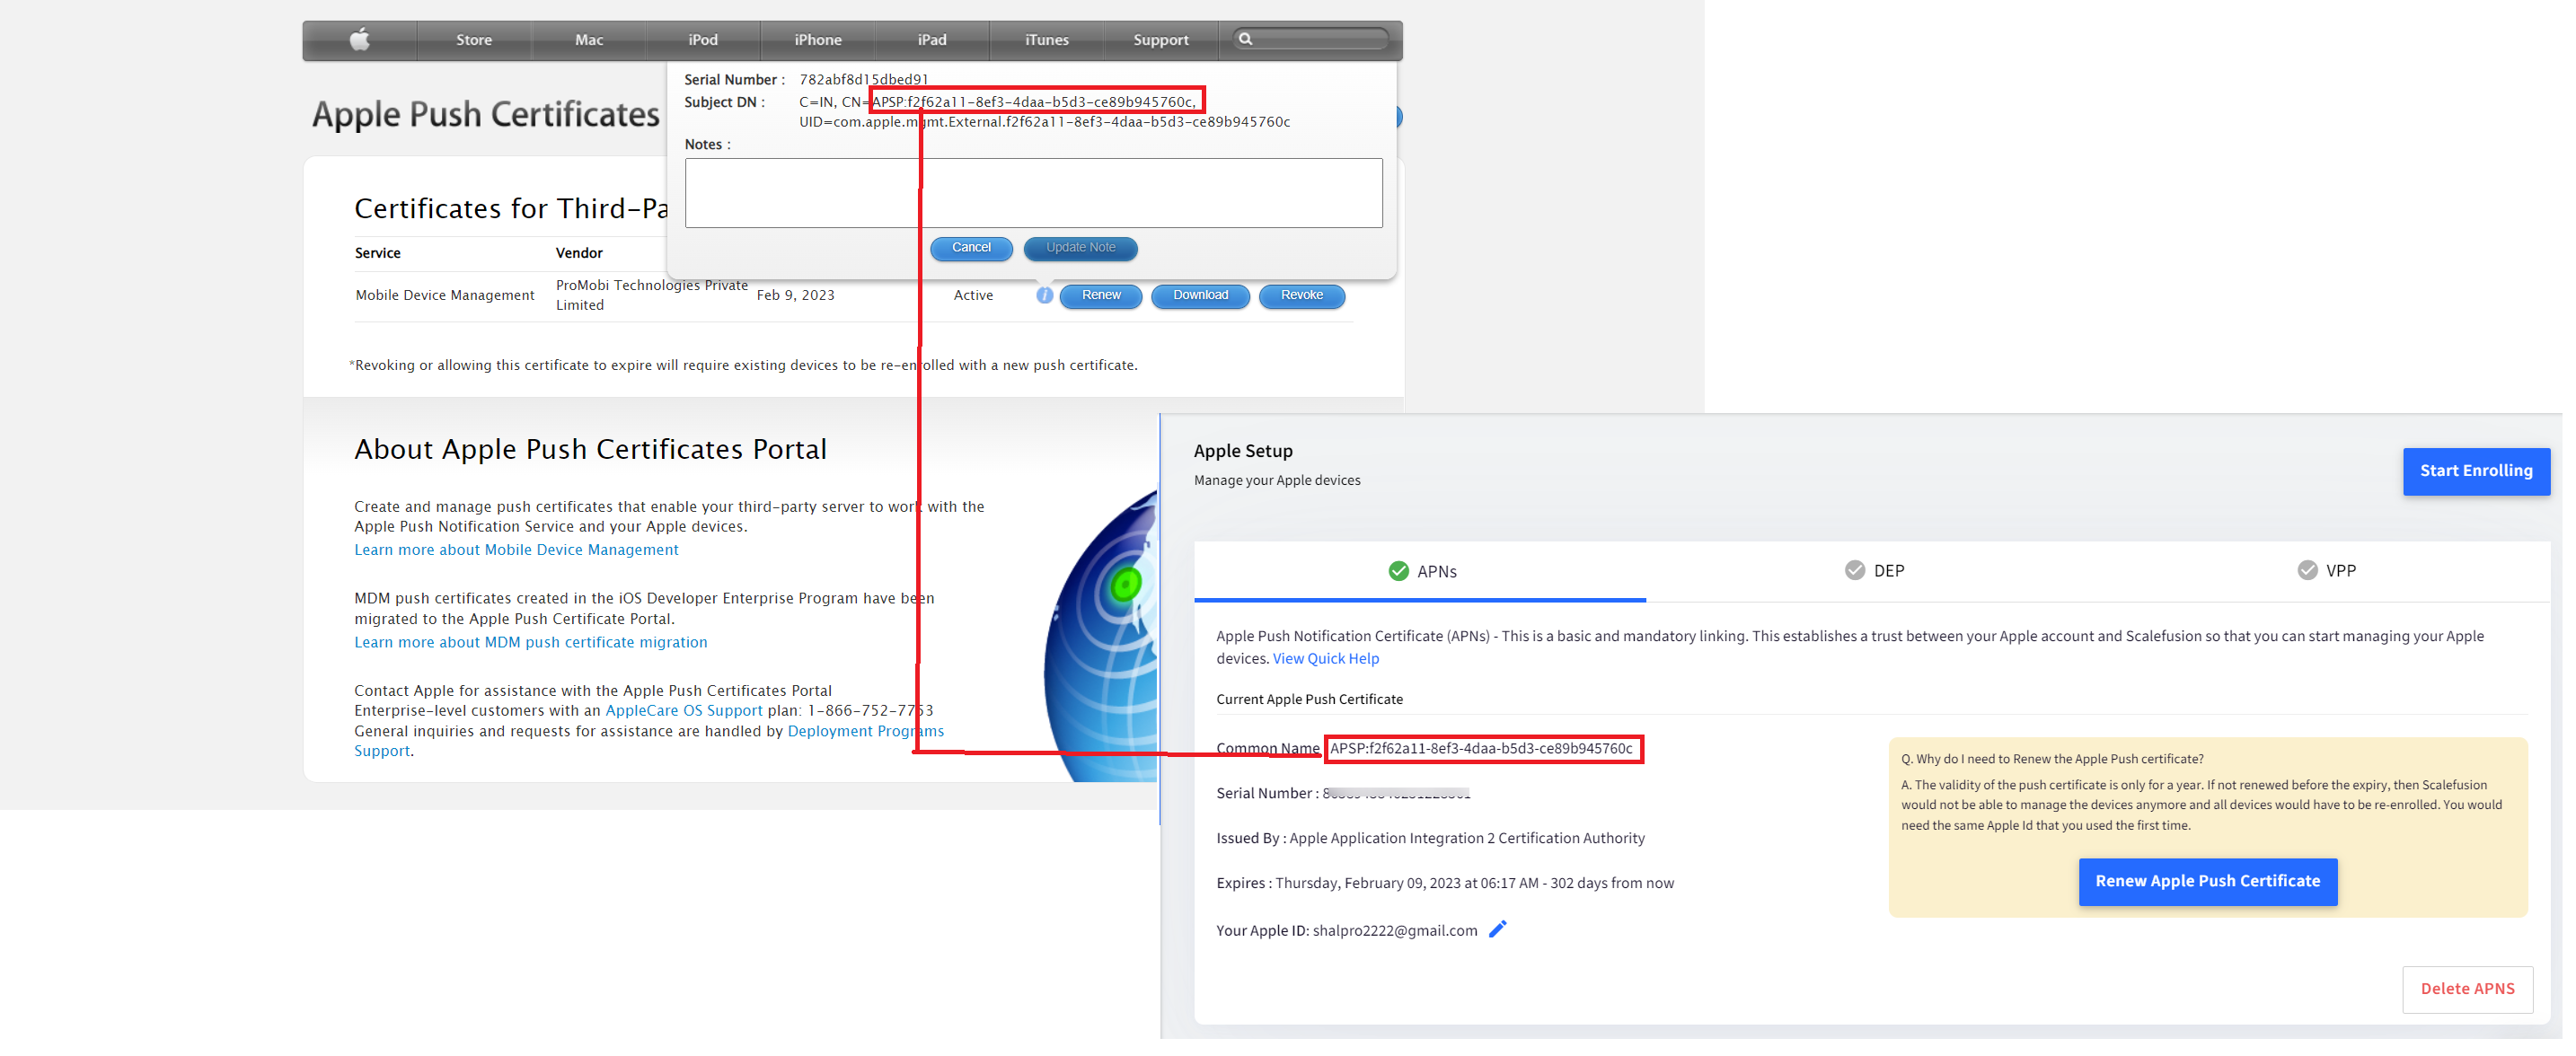Click the Service column header
This screenshot has width=2576, height=1056.
tap(377, 253)
